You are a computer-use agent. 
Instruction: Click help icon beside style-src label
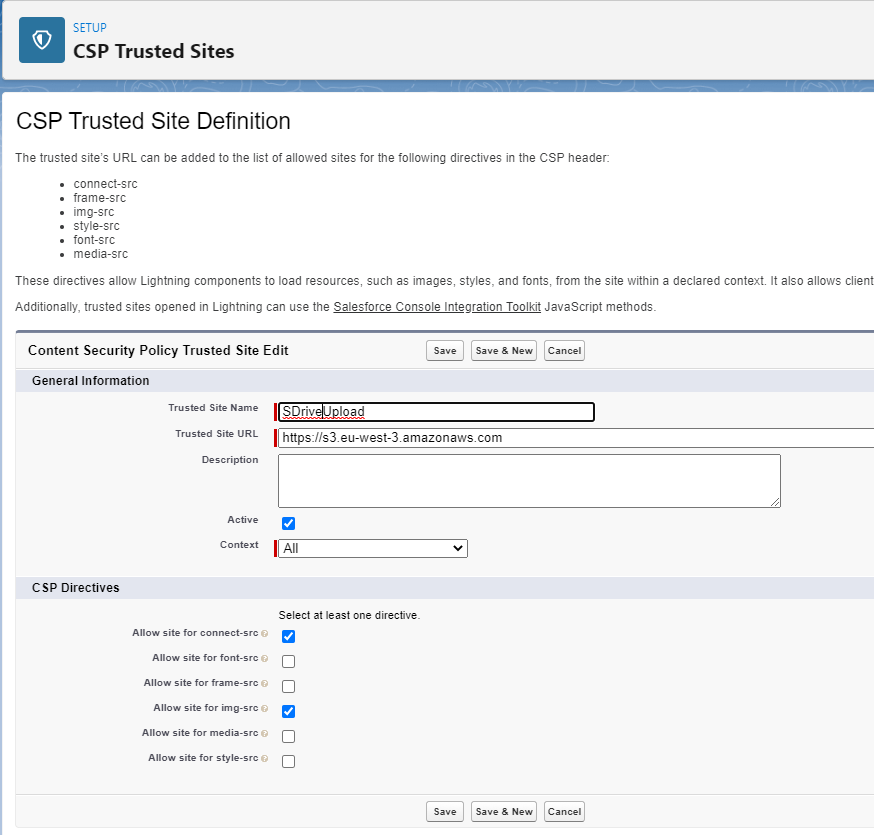(264, 759)
